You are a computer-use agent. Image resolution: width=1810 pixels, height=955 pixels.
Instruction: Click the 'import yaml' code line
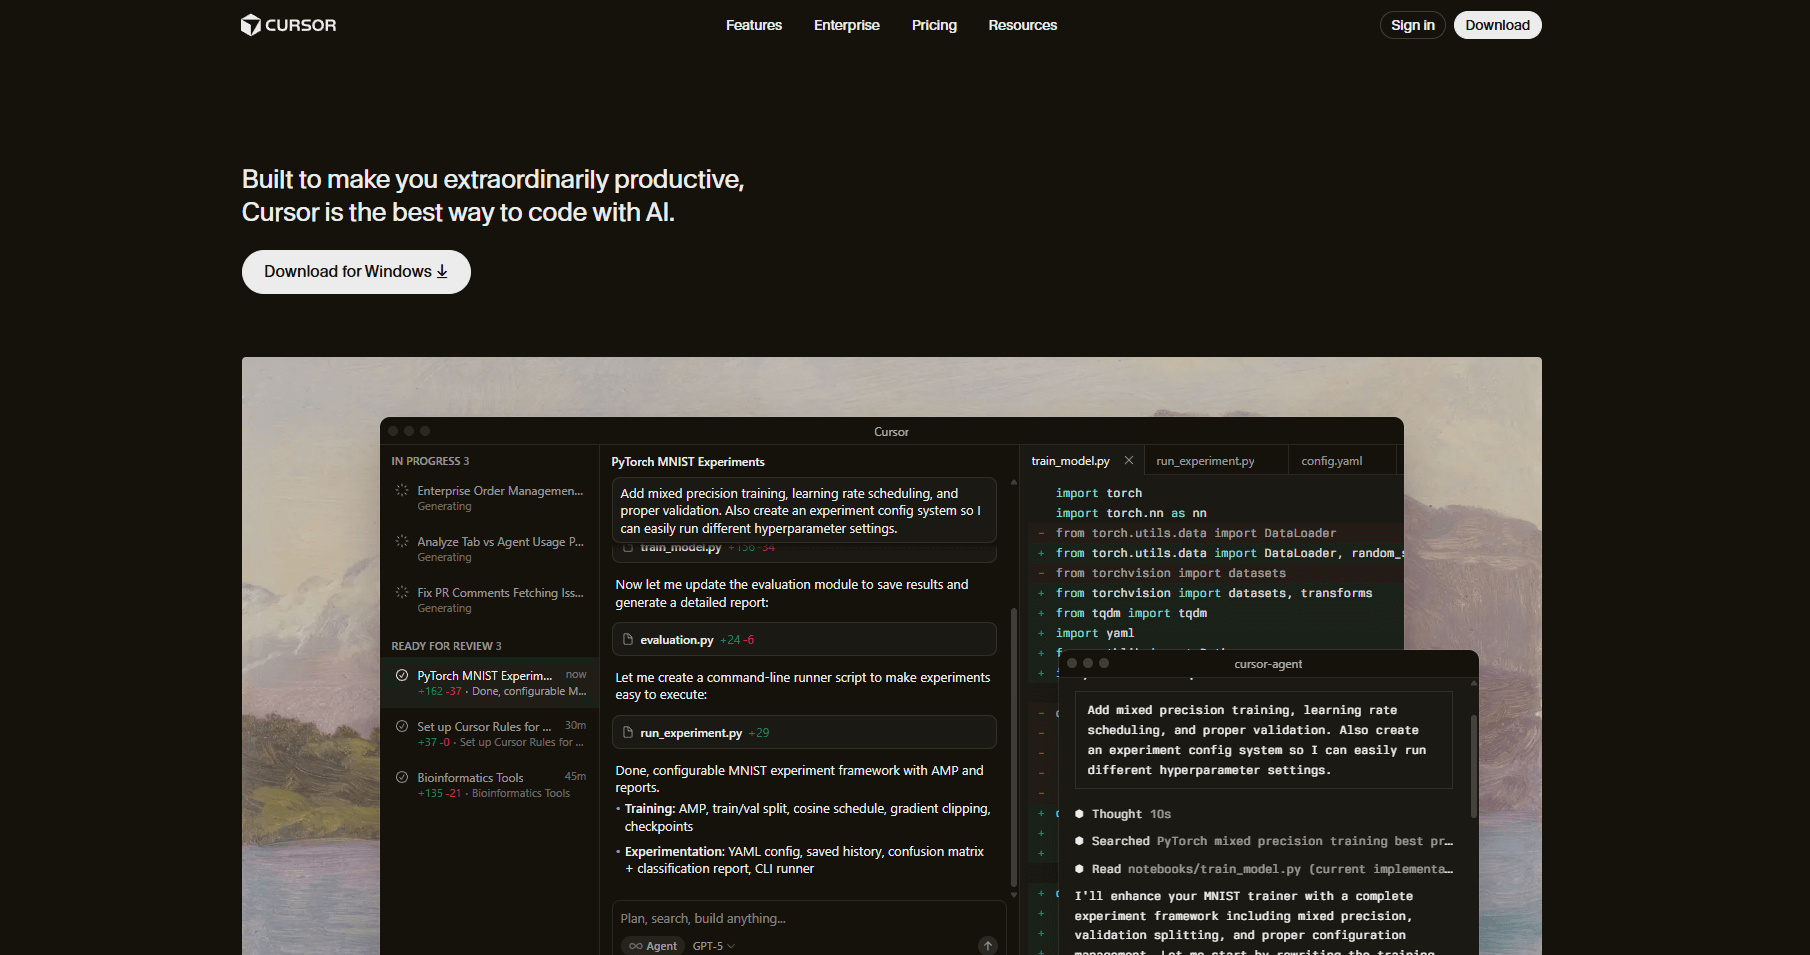(x=1094, y=633)
